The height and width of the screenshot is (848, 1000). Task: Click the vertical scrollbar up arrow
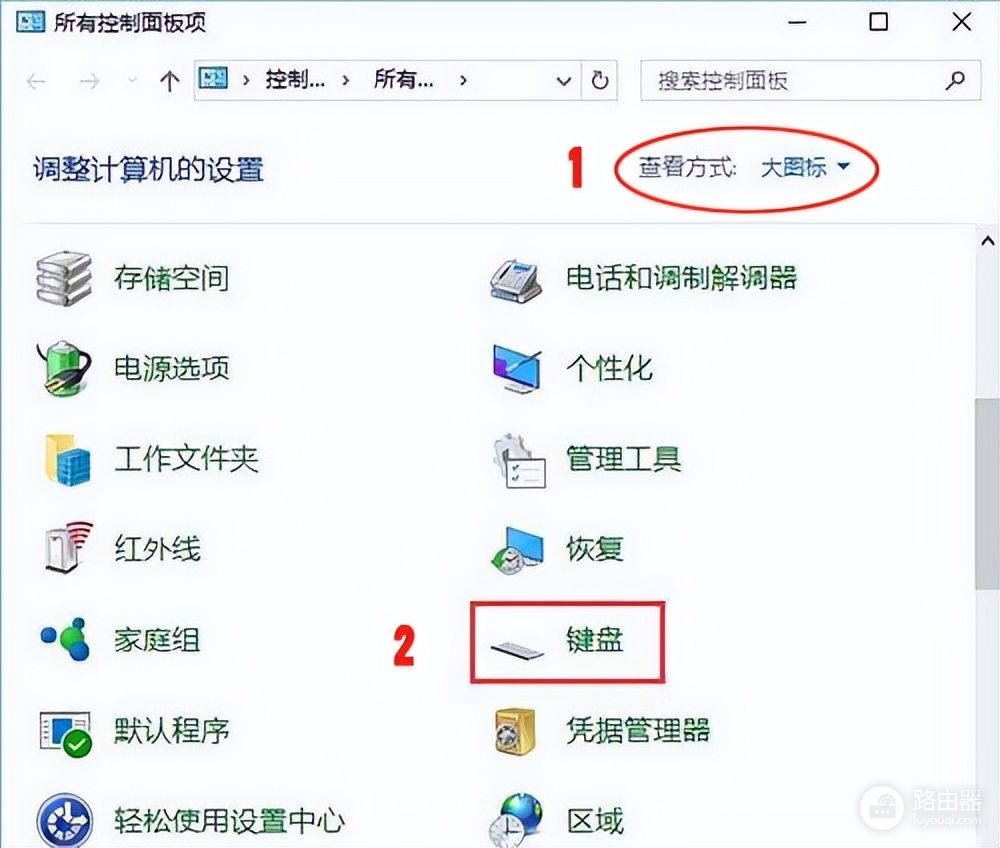(988, 241)
